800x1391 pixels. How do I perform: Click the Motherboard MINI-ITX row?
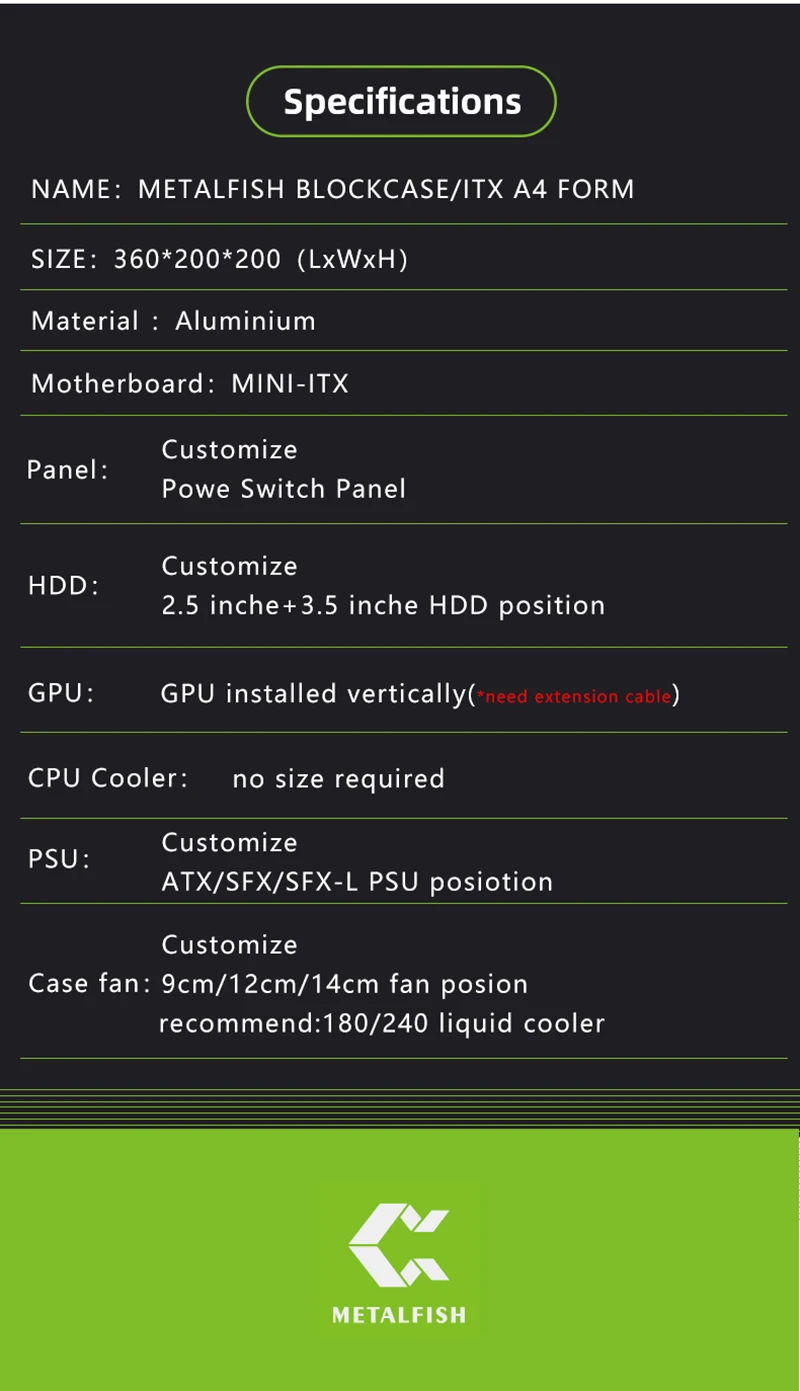point(190,384)
